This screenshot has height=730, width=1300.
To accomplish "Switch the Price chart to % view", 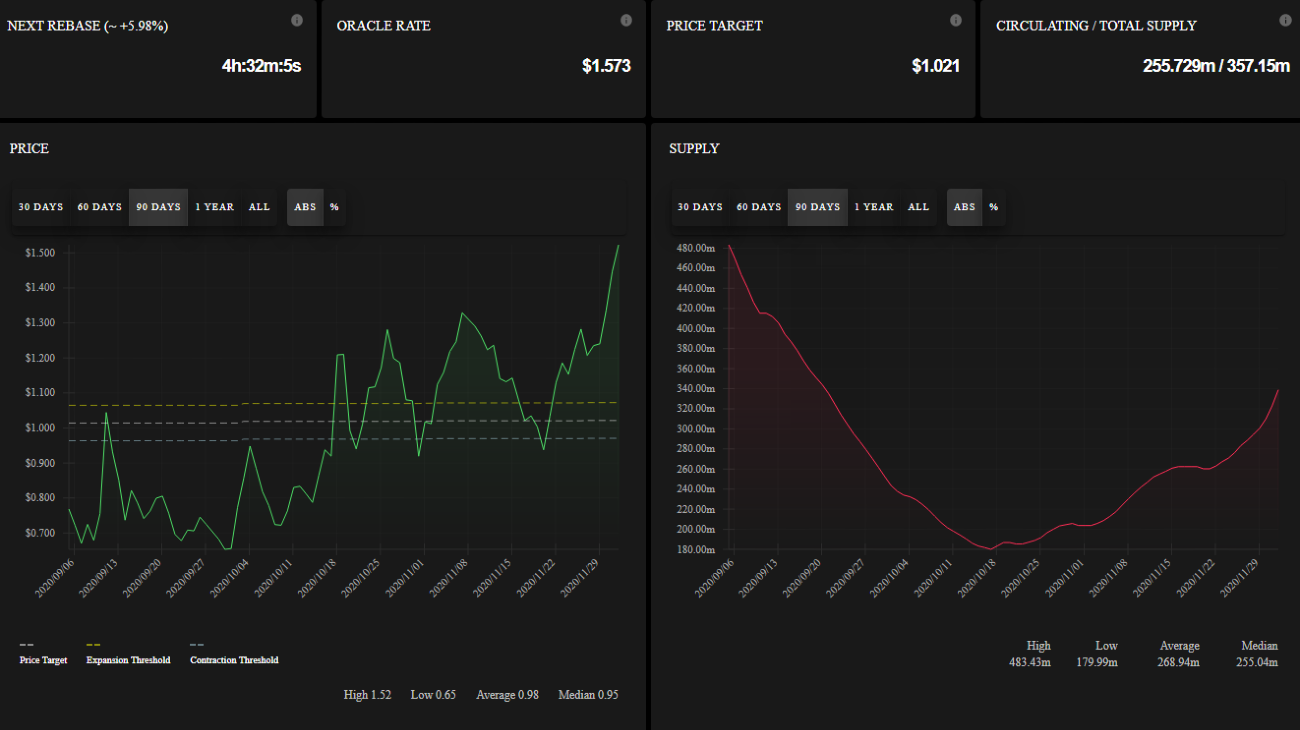I will (x=333, y=207).
